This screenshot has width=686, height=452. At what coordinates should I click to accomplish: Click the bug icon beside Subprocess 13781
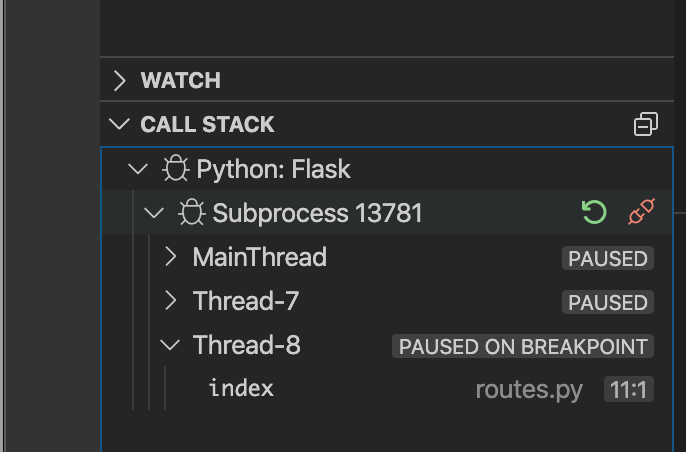pyautogui.click(x=192, y=213)
